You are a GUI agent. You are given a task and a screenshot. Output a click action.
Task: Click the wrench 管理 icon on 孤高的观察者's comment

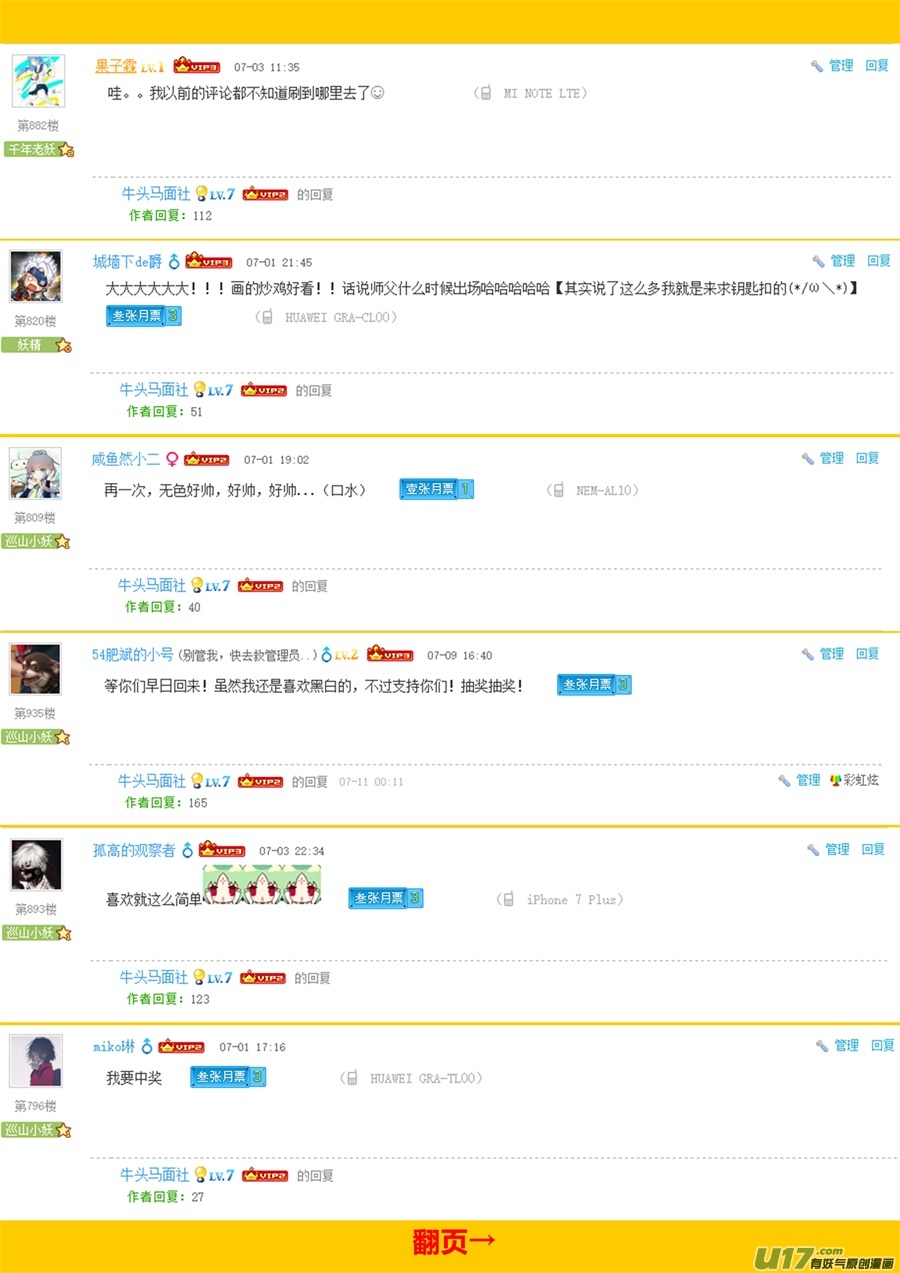pos(815,850)
